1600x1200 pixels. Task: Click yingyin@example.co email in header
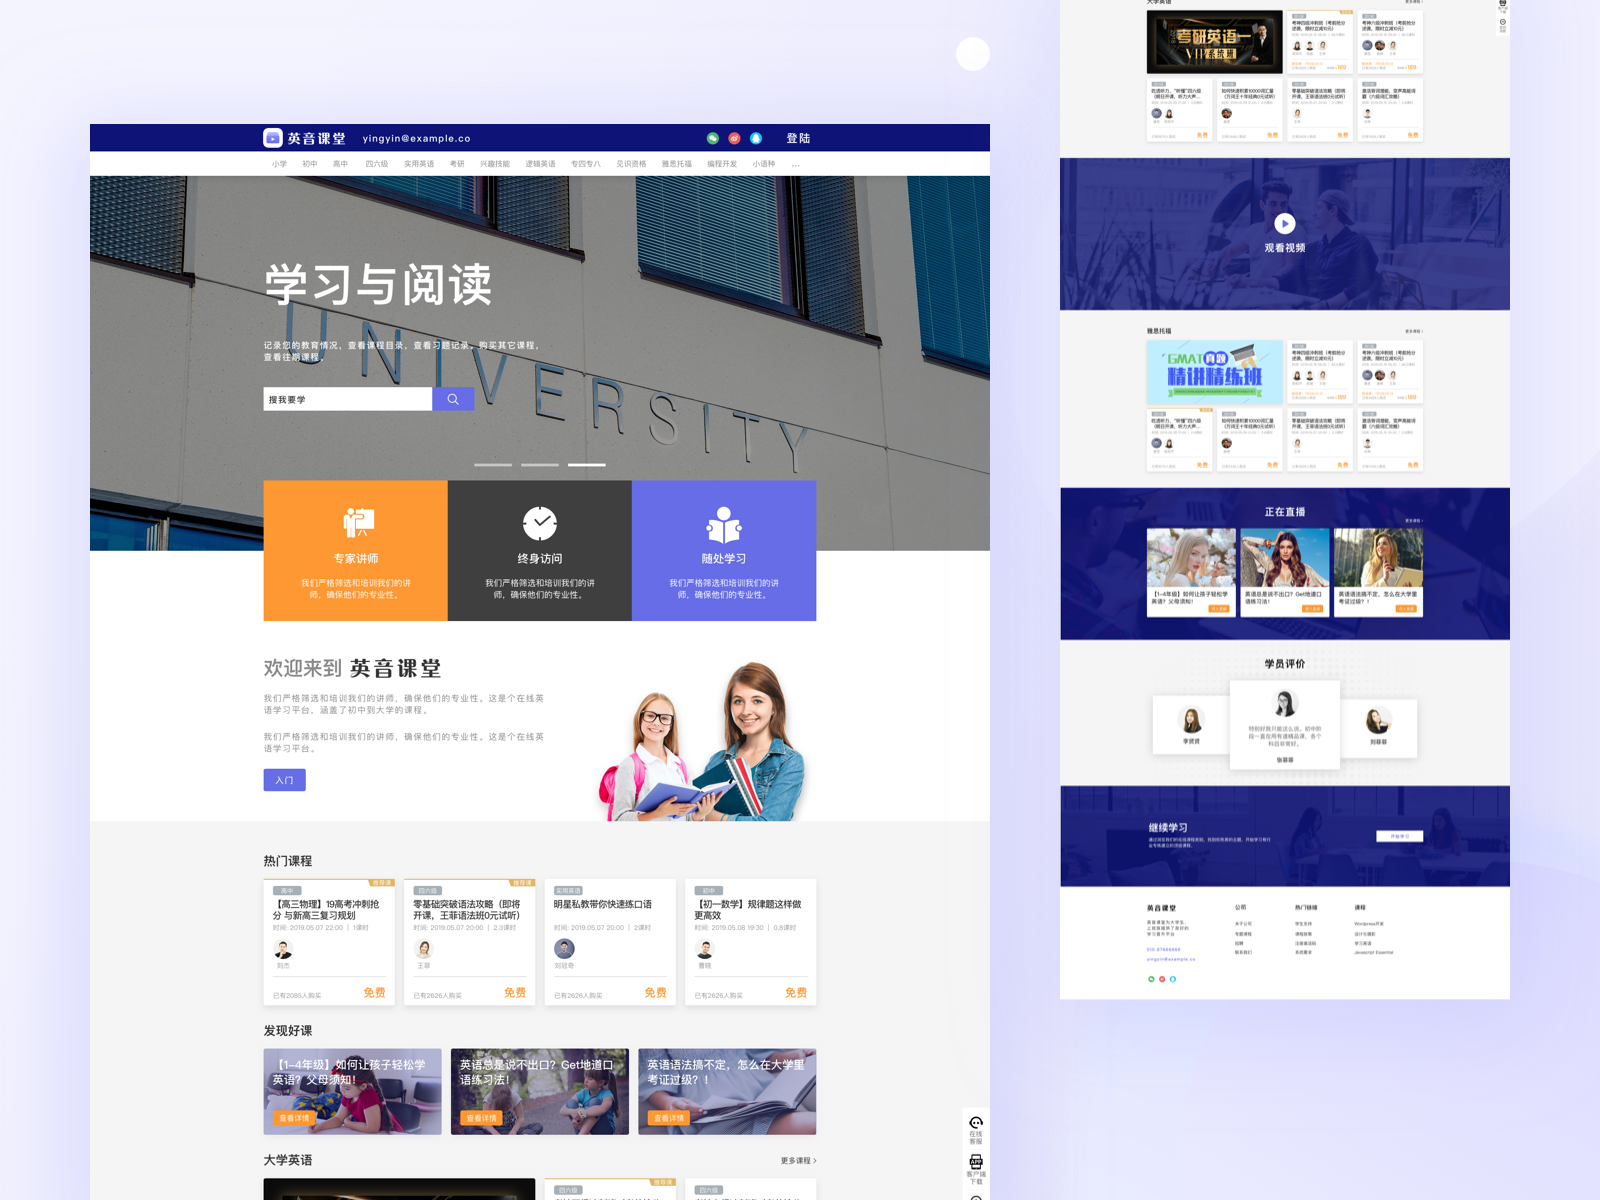(416, 139)
